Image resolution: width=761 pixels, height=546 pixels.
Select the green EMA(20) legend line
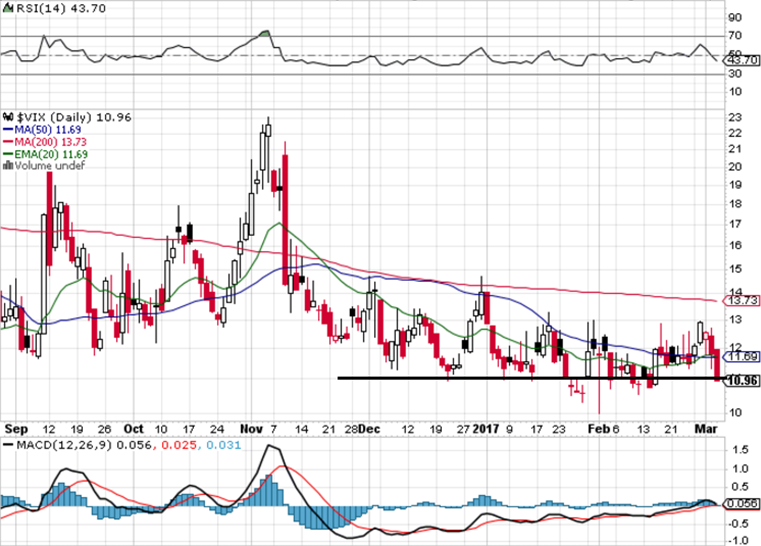(x=8, y=154)
